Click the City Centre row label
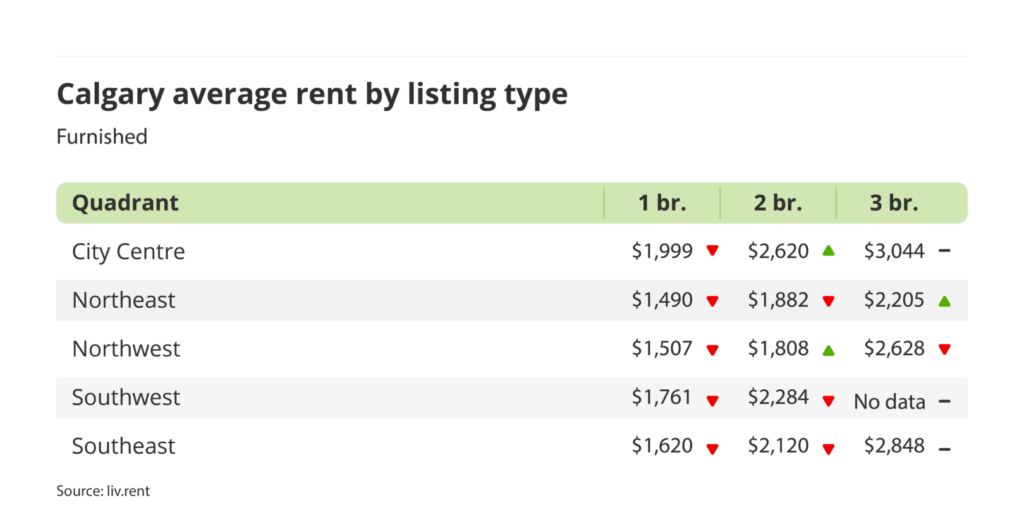The height and width of the screenshot is (529, 1024). tap(128, 251)
